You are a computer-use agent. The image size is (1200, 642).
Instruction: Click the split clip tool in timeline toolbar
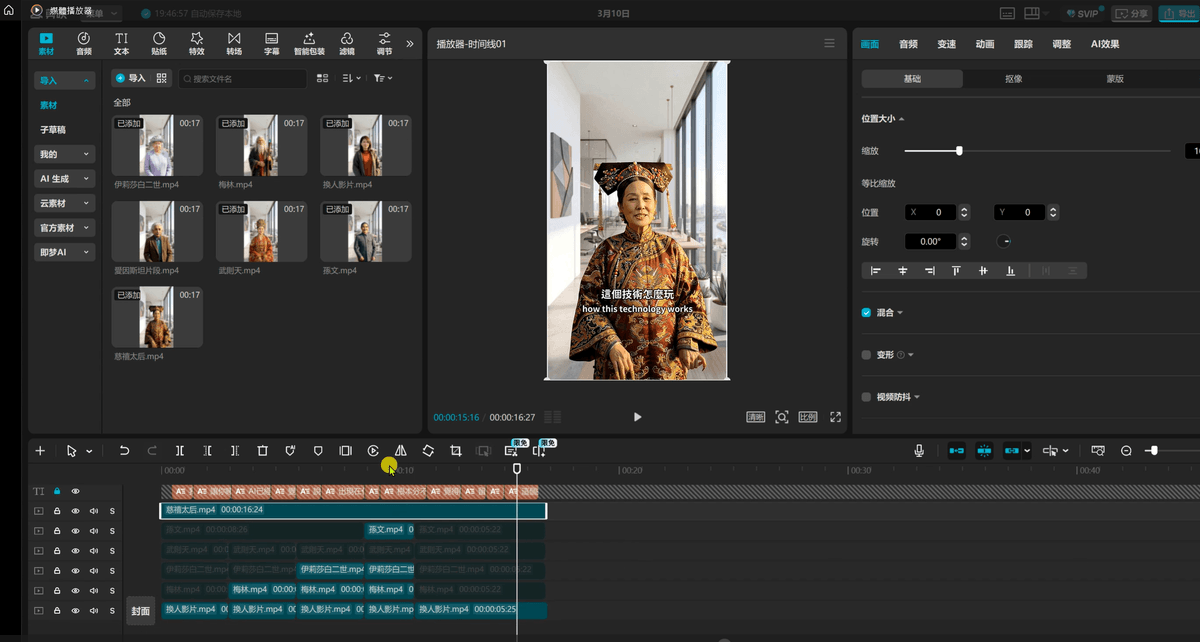tap(180, 451)
